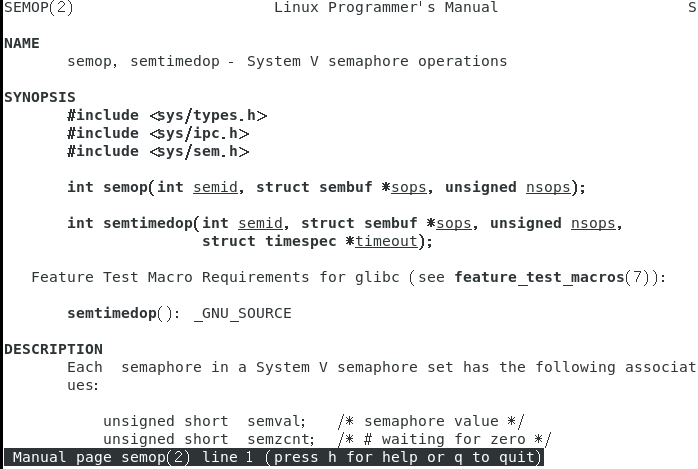
Task: Click the "System V semaphore operations" description
Action: tap(377, 62)
